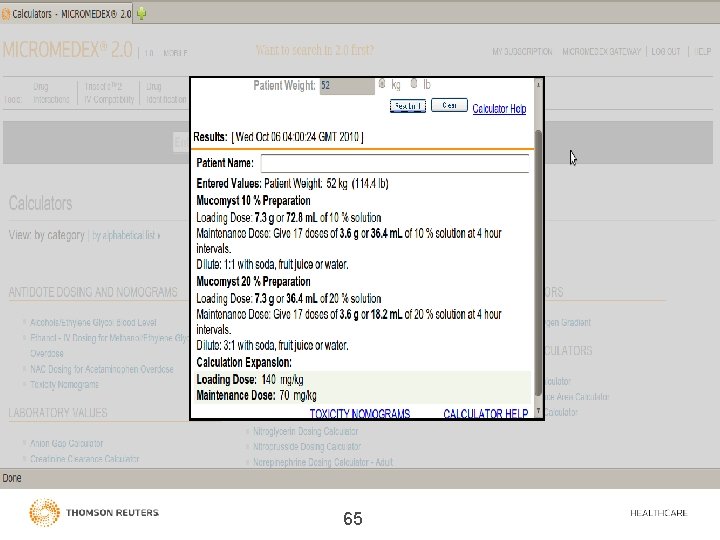Click the popup scrollbar down arrow
The width and height of the screenshot is (720, 540).
[539, 411]
